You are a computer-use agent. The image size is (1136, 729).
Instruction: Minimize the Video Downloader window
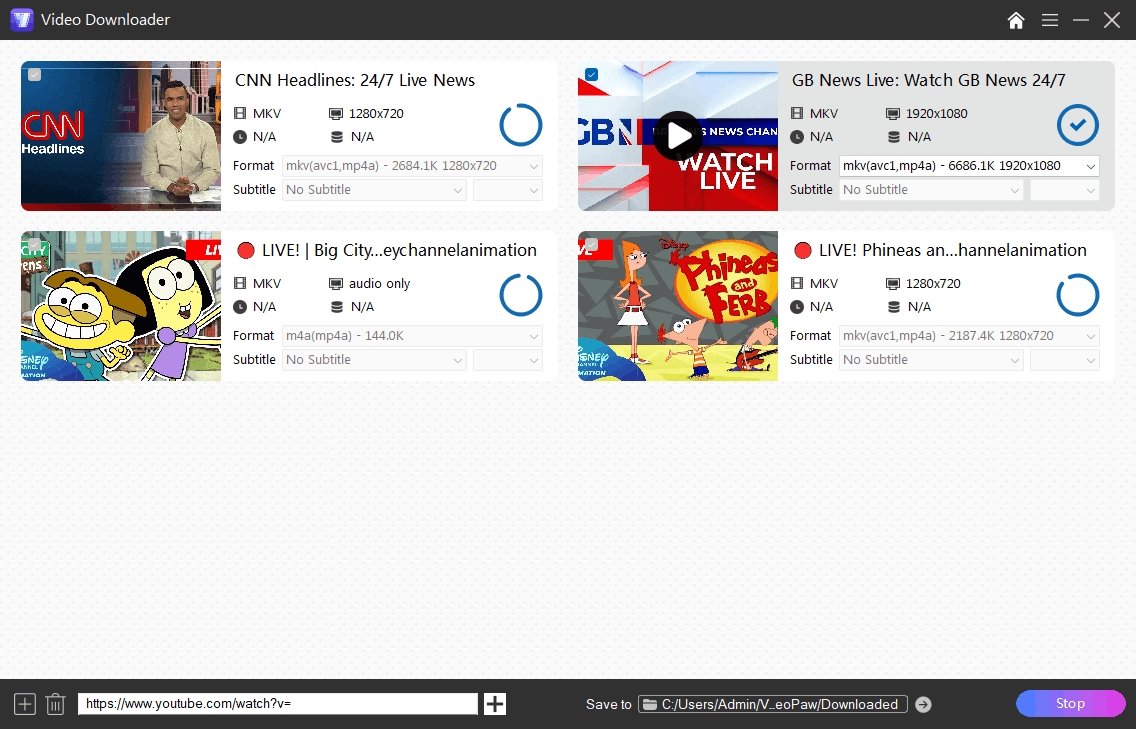point(1081,20)
